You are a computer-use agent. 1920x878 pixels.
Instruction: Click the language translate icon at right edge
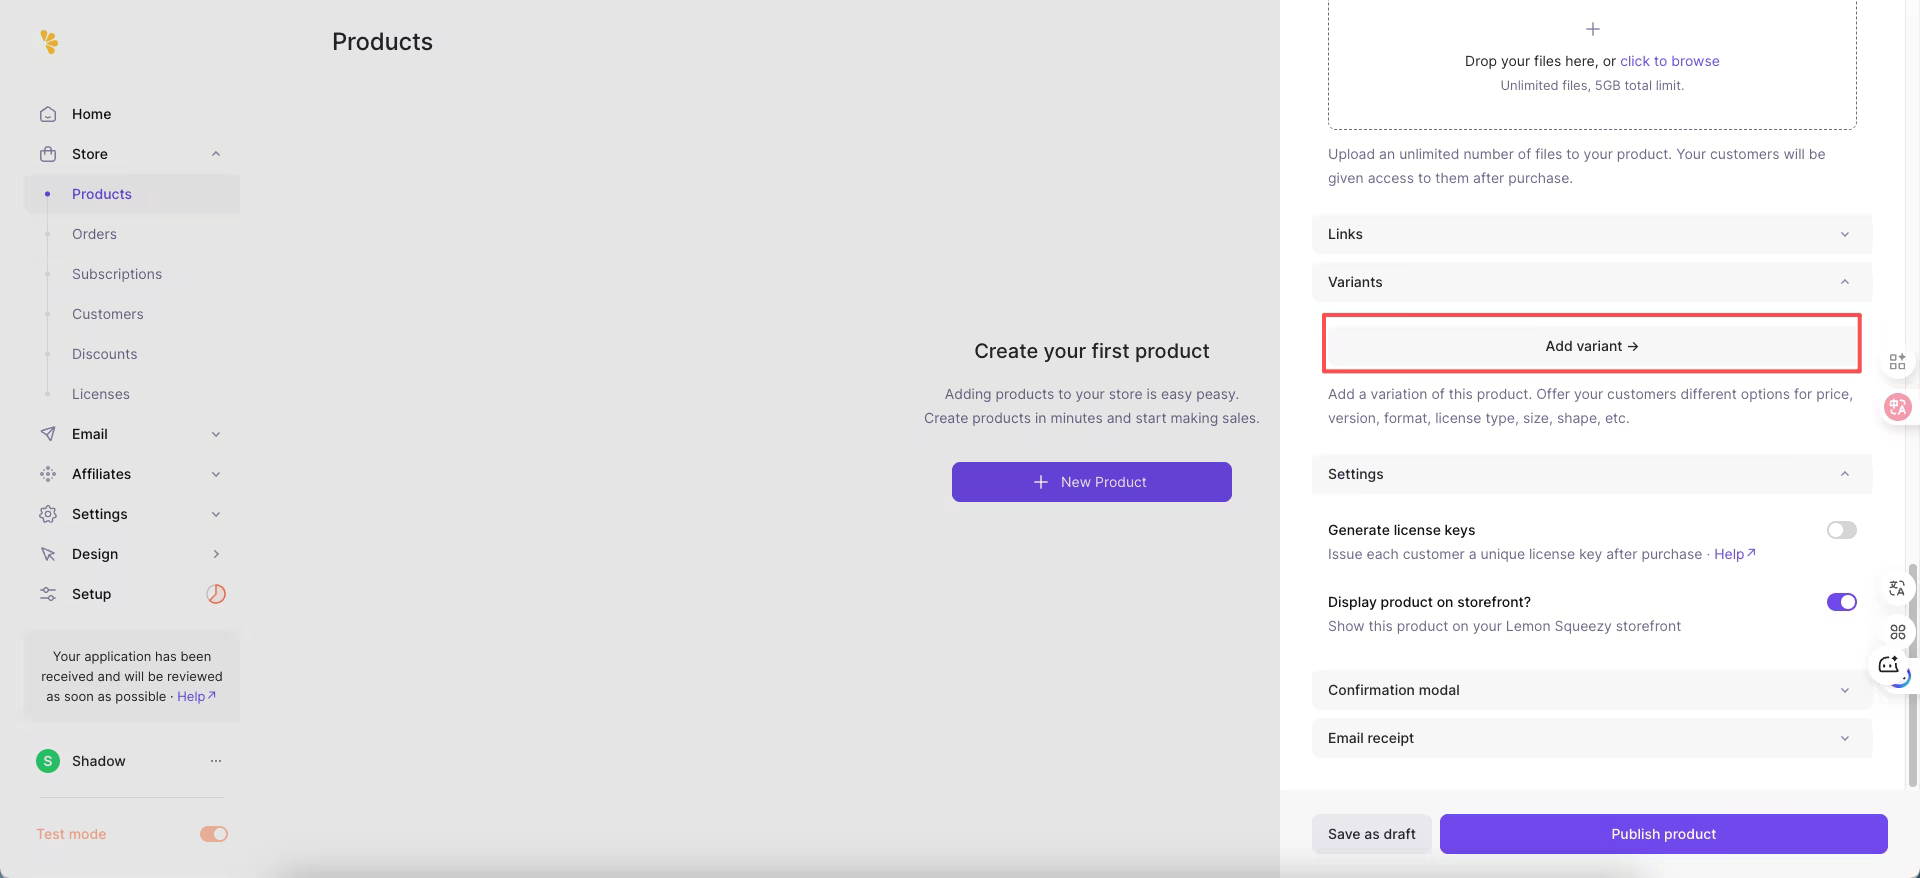(x=1897, y=588)
